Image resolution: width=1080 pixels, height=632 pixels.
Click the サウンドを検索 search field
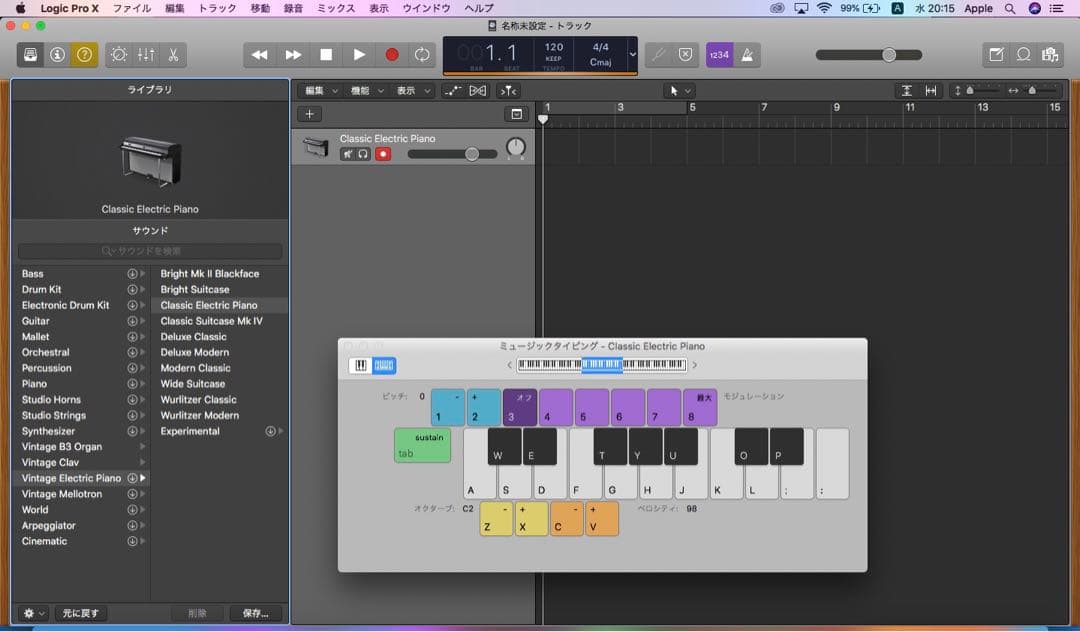click(x=150, y=251)
